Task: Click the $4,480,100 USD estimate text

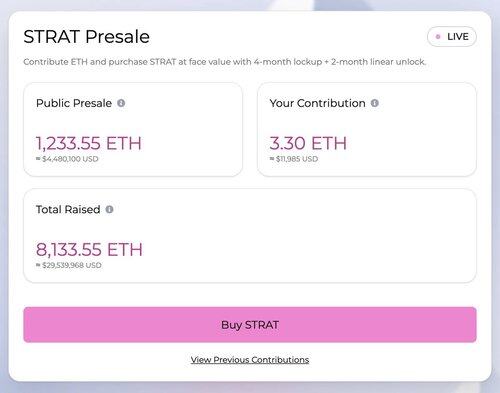Action: [67, 159]
